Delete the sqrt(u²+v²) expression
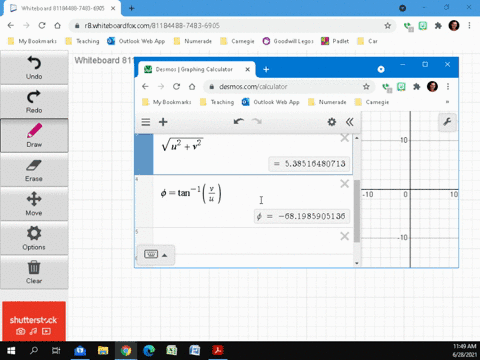The width and height of the screenshot is (480, 360). click(x=345, y=138)
